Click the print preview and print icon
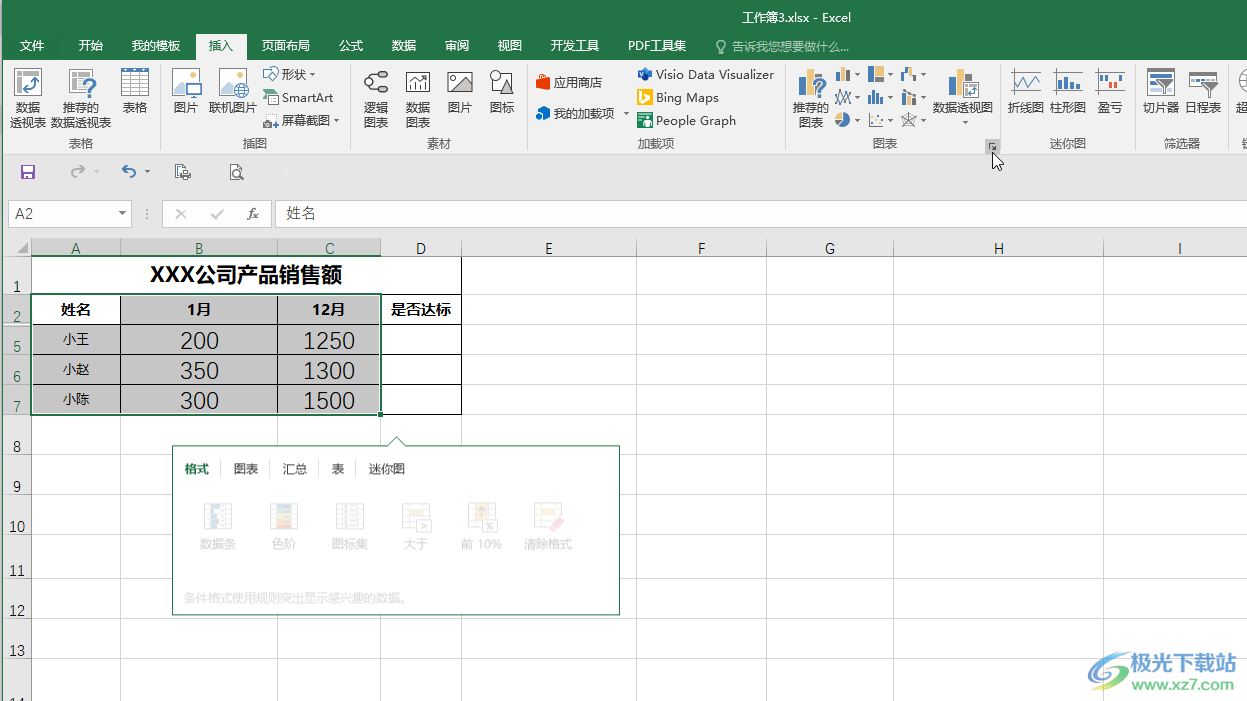The height and width of the screenshot is (701, 1247). click(x=183, y=172)
